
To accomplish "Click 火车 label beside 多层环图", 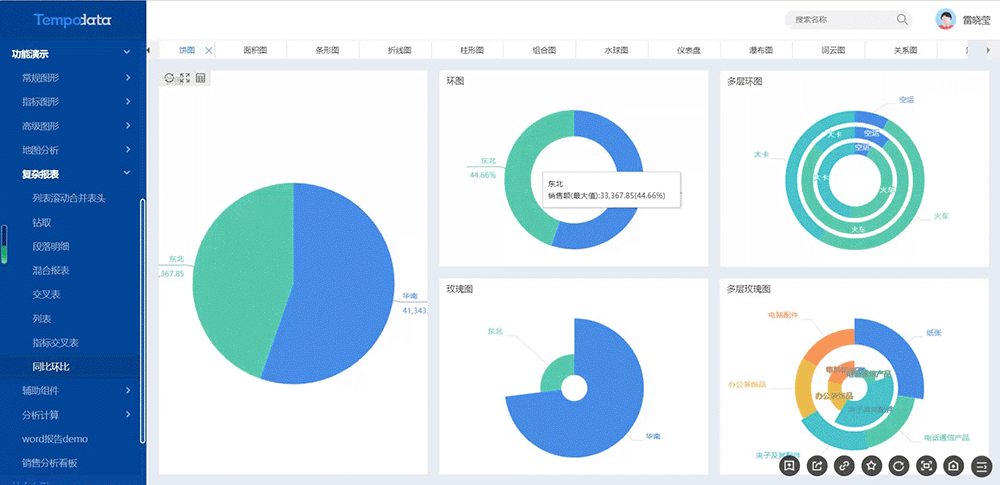I will coord(941,216).
